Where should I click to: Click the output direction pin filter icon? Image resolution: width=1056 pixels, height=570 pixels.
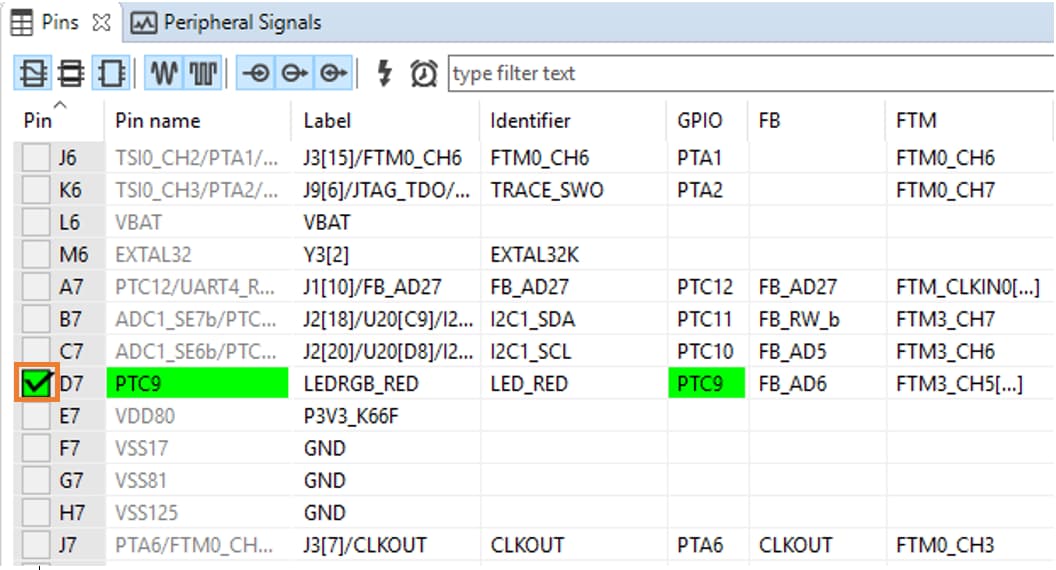point(296,73)
